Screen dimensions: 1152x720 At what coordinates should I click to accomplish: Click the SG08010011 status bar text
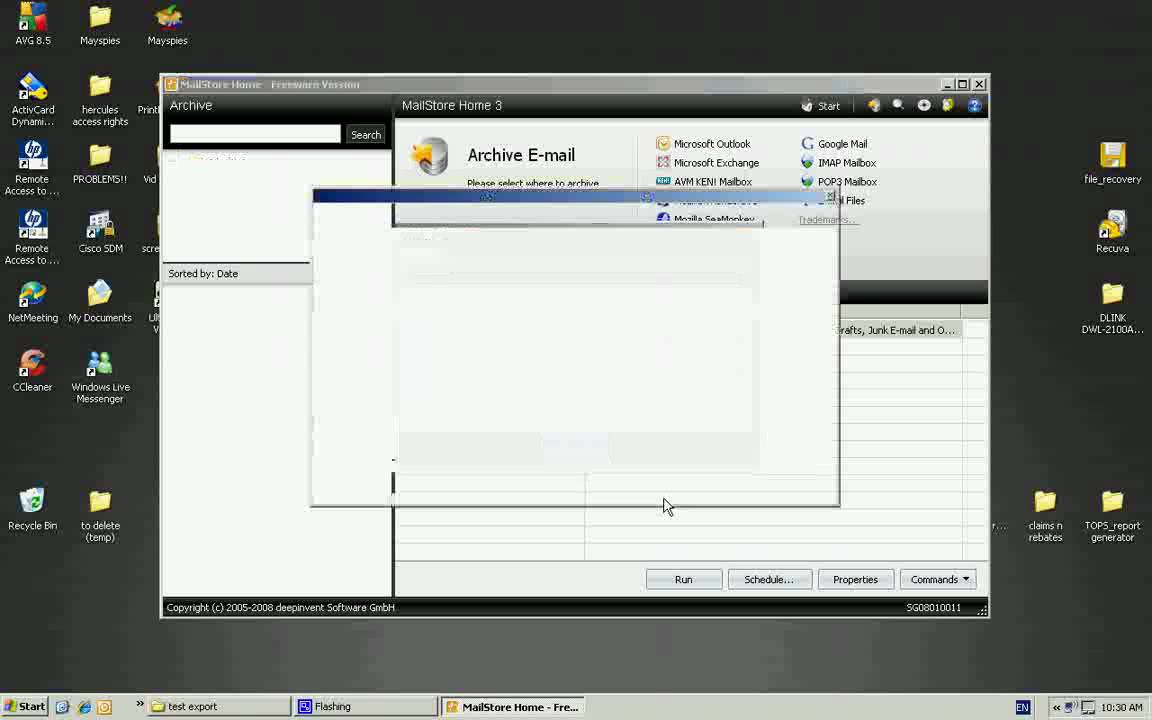[x=933, y=608]
